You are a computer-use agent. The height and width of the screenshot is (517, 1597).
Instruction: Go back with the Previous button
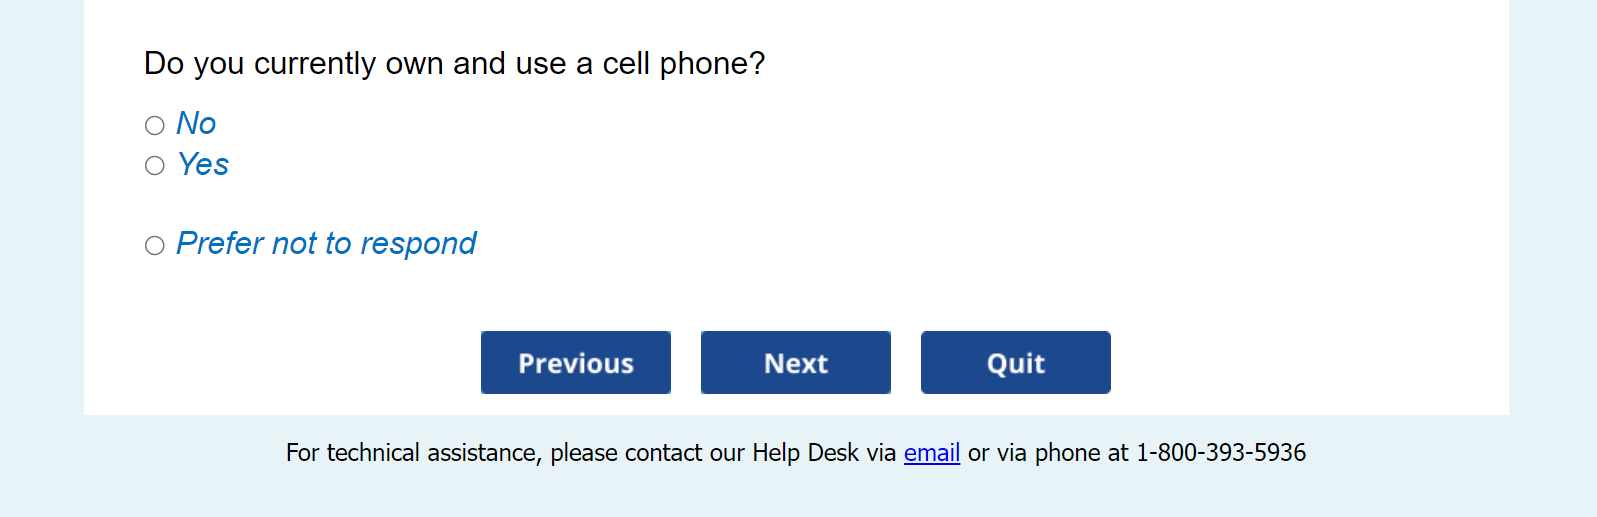click(575, 362)
